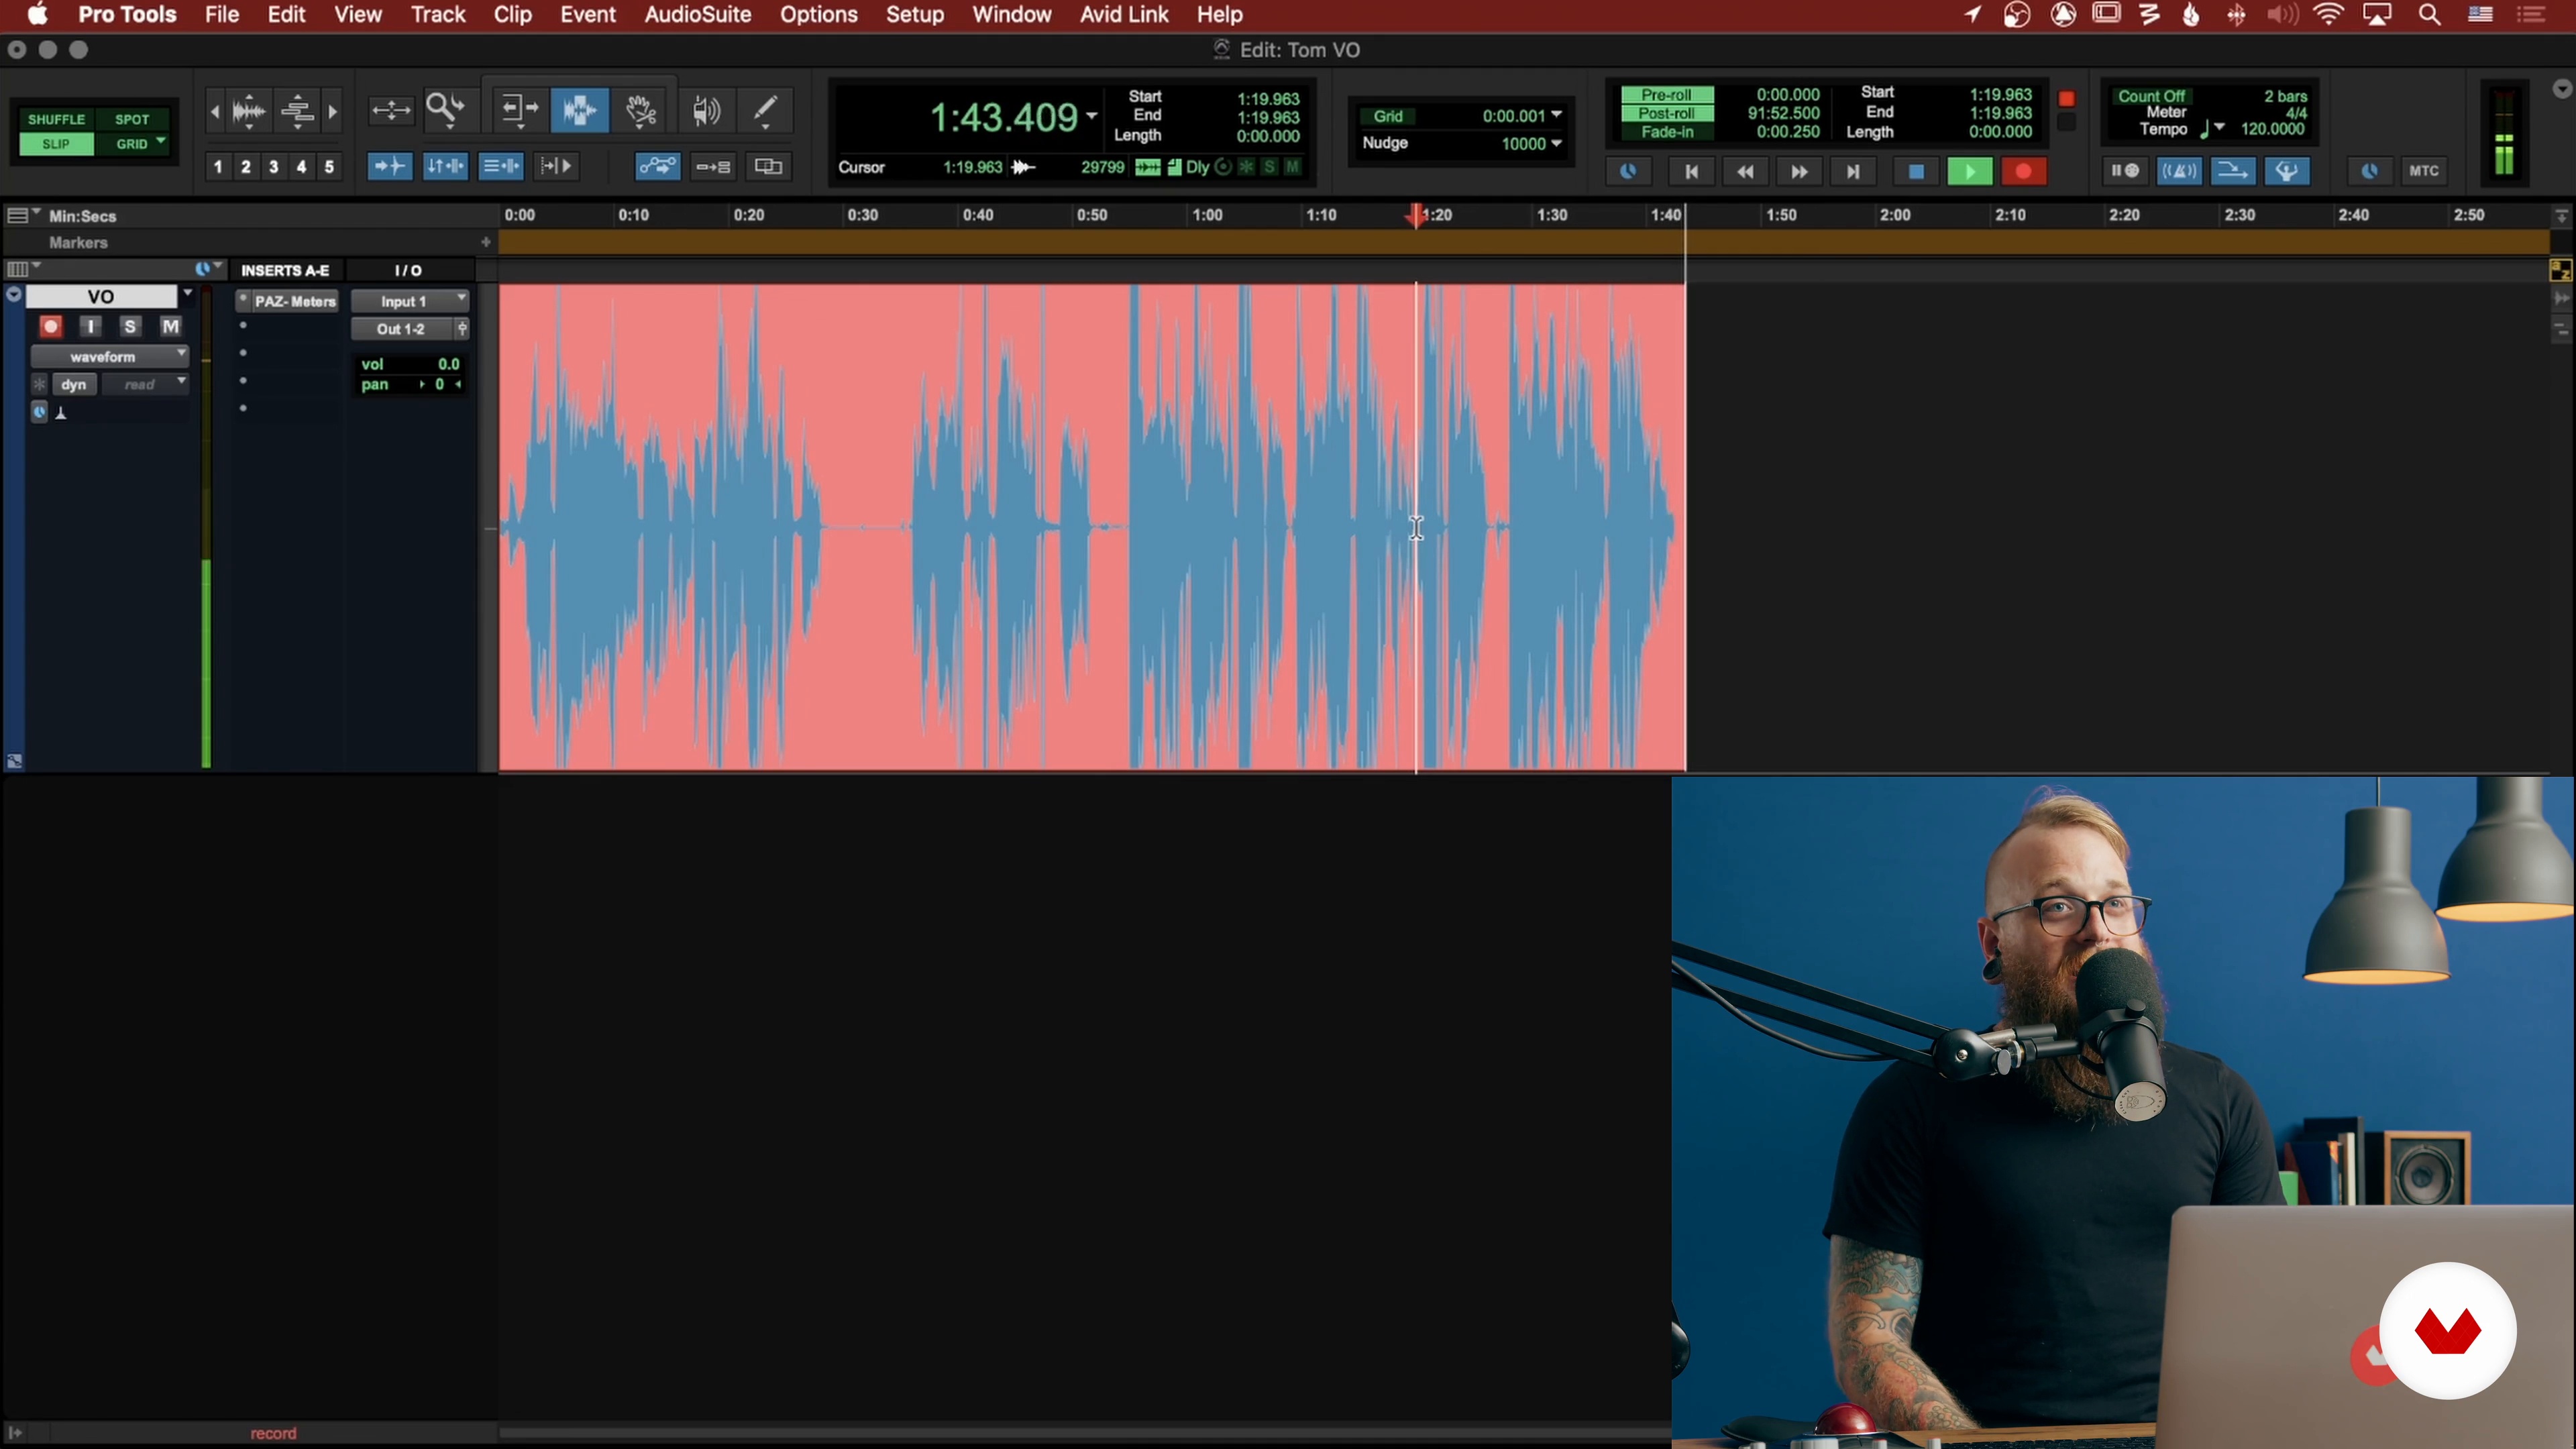Select the Selector tool
The height and width of the screenshot is (1449, 2576).
(x=579, y=110)
